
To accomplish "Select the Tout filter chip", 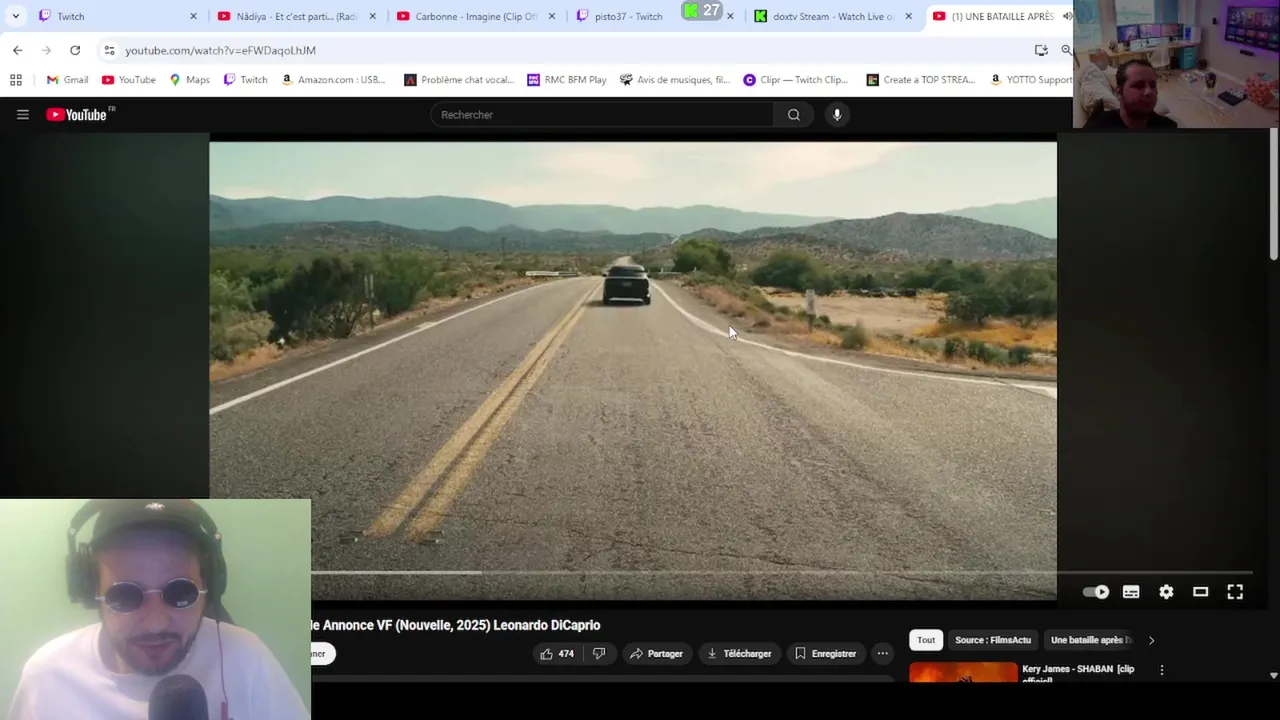I will tap(926, 640).
